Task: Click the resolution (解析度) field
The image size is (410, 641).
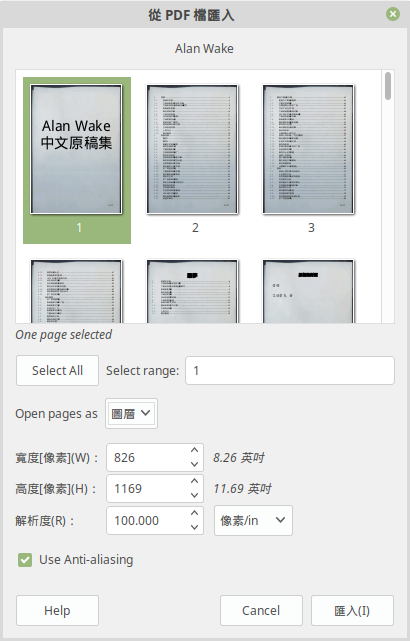Action: tap(147, 520)
